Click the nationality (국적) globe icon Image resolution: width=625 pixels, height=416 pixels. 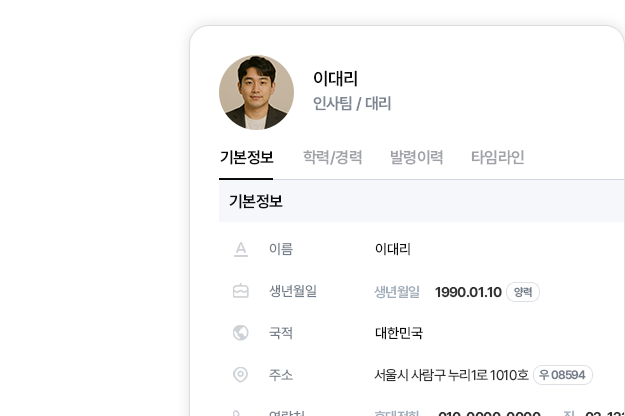click(x=240, y=333)
